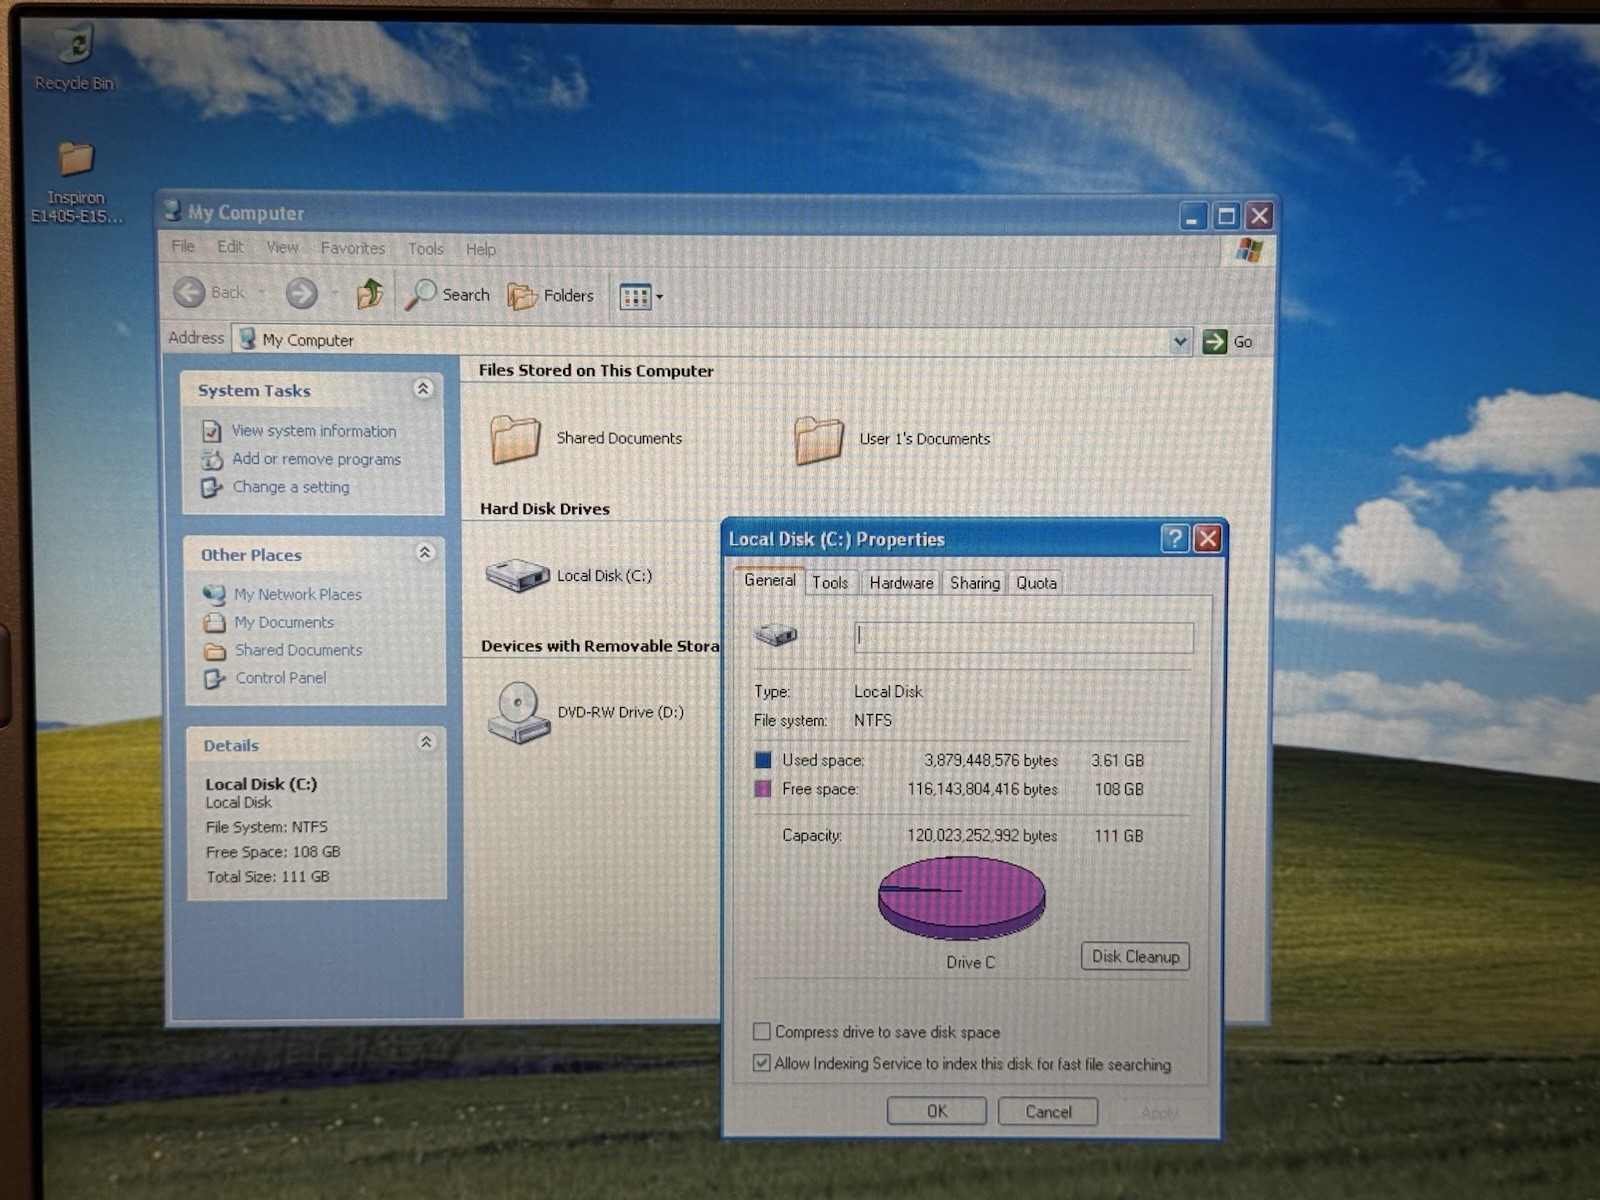Open the Tools menu
Screen dimensions: 1600x1200
click(425, 249)
